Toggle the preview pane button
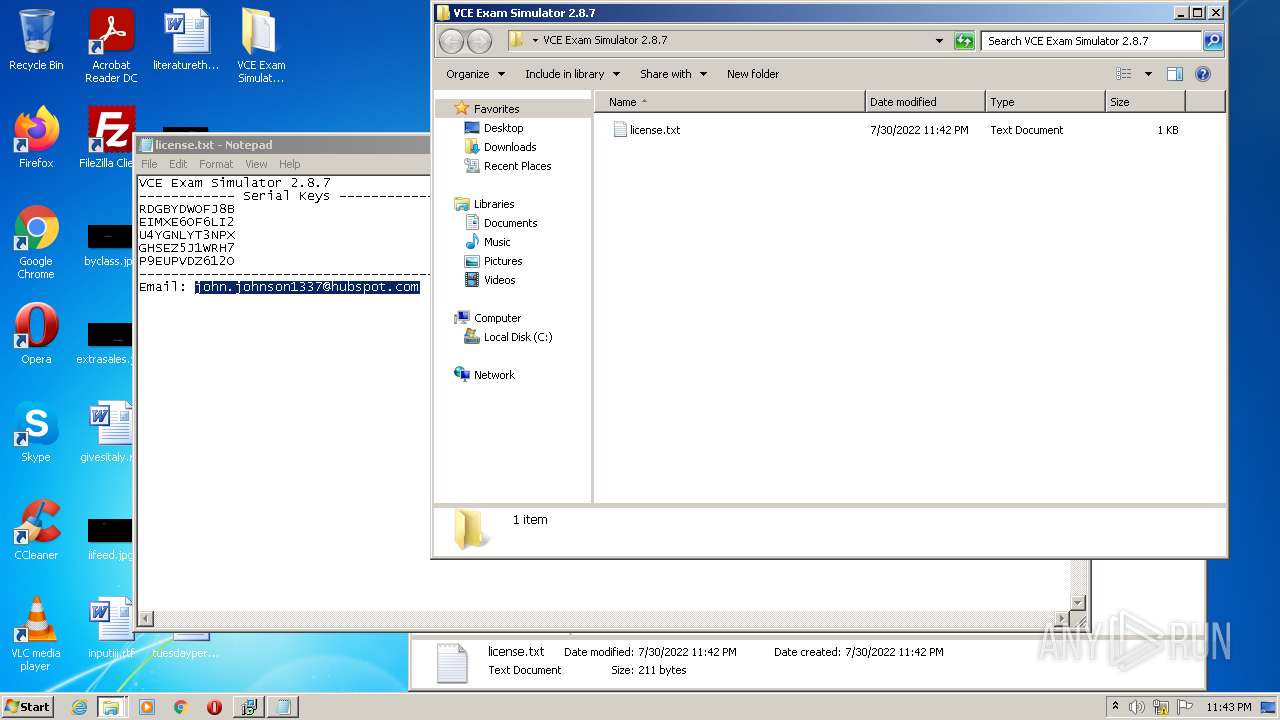Viewport: 1280px width, 720px height. click(x=1175, y=74)
